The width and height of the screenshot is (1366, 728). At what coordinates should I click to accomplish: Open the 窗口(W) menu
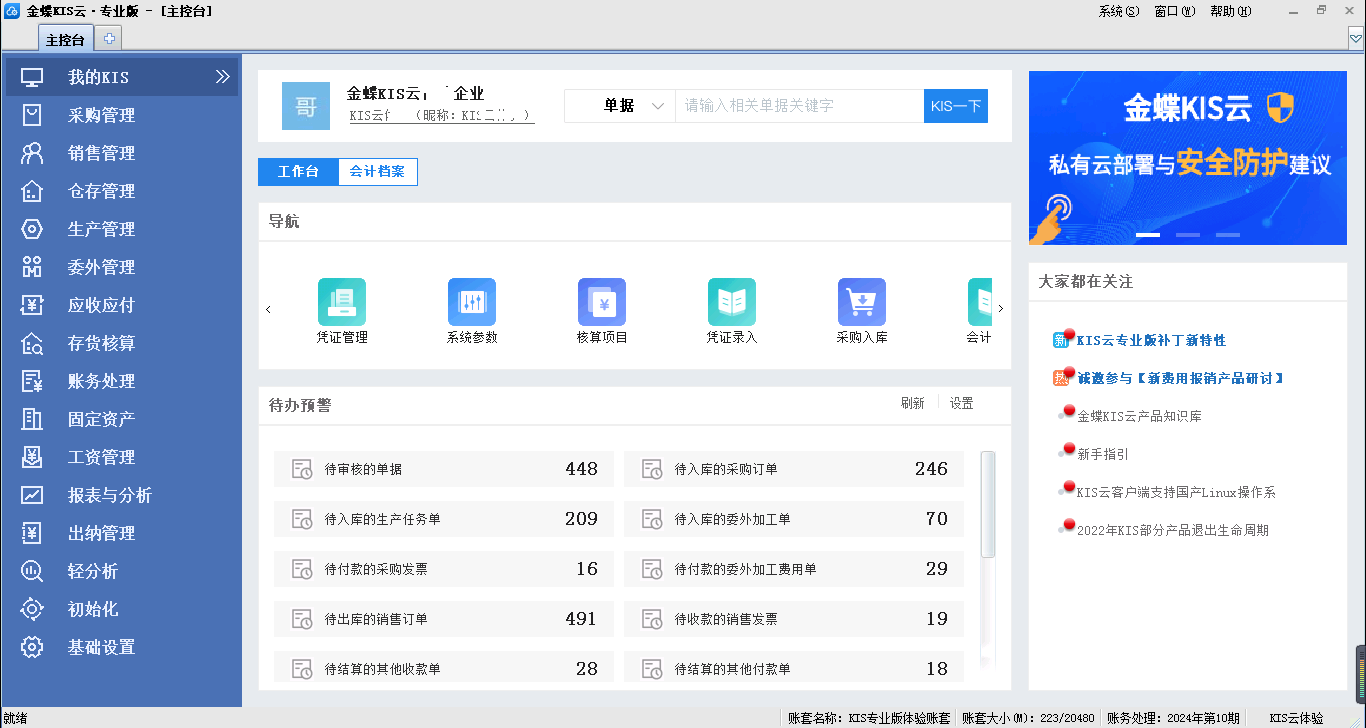[x=1174, y=12]
